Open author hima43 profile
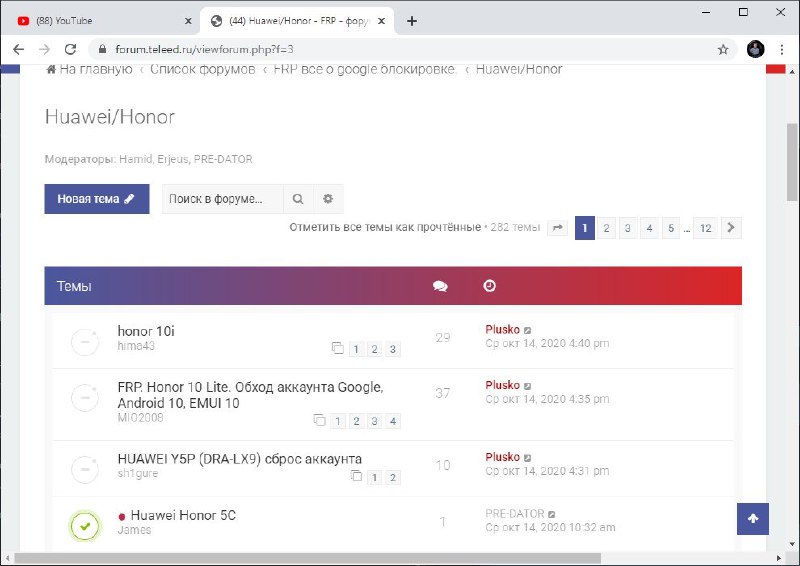The width and height of the screenshot is (800, 566). click(x=136, y=346)
